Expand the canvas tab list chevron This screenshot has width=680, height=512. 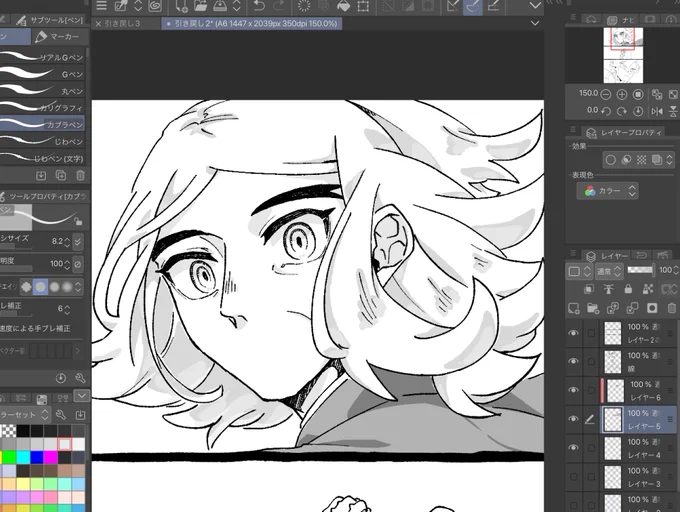click(535, 23)
